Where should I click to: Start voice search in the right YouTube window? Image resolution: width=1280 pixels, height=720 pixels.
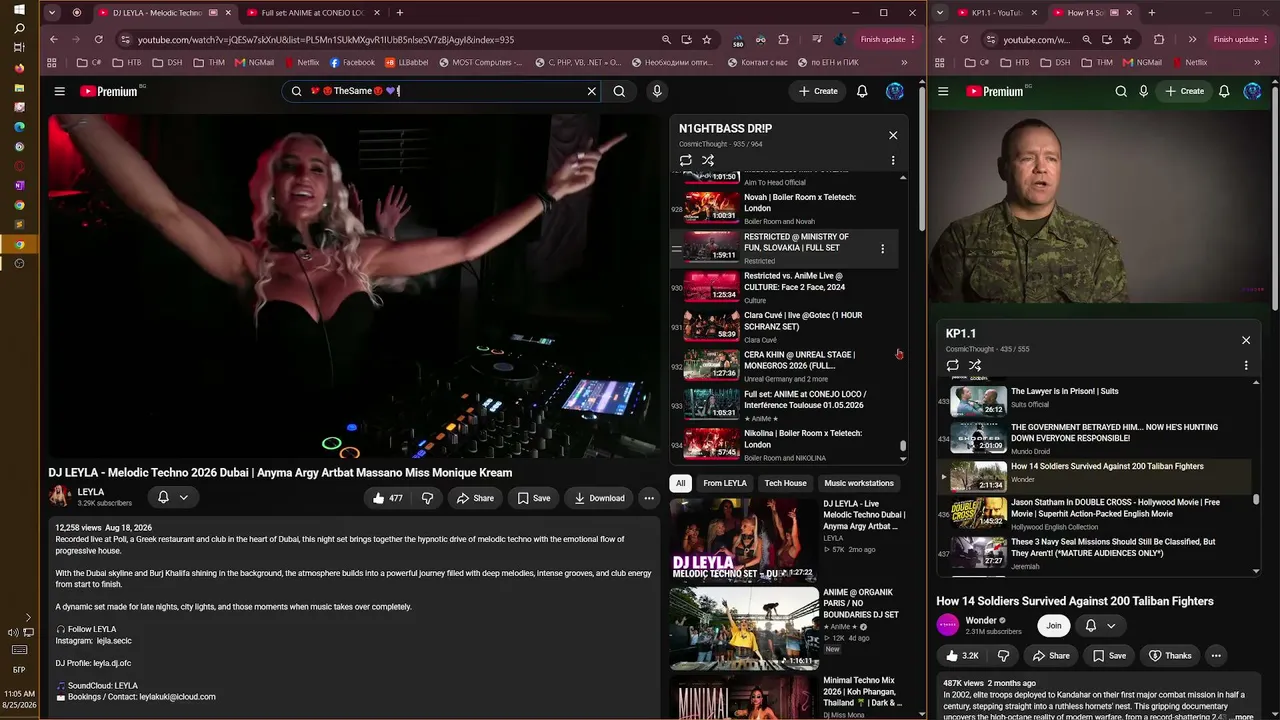point(1144,91)
